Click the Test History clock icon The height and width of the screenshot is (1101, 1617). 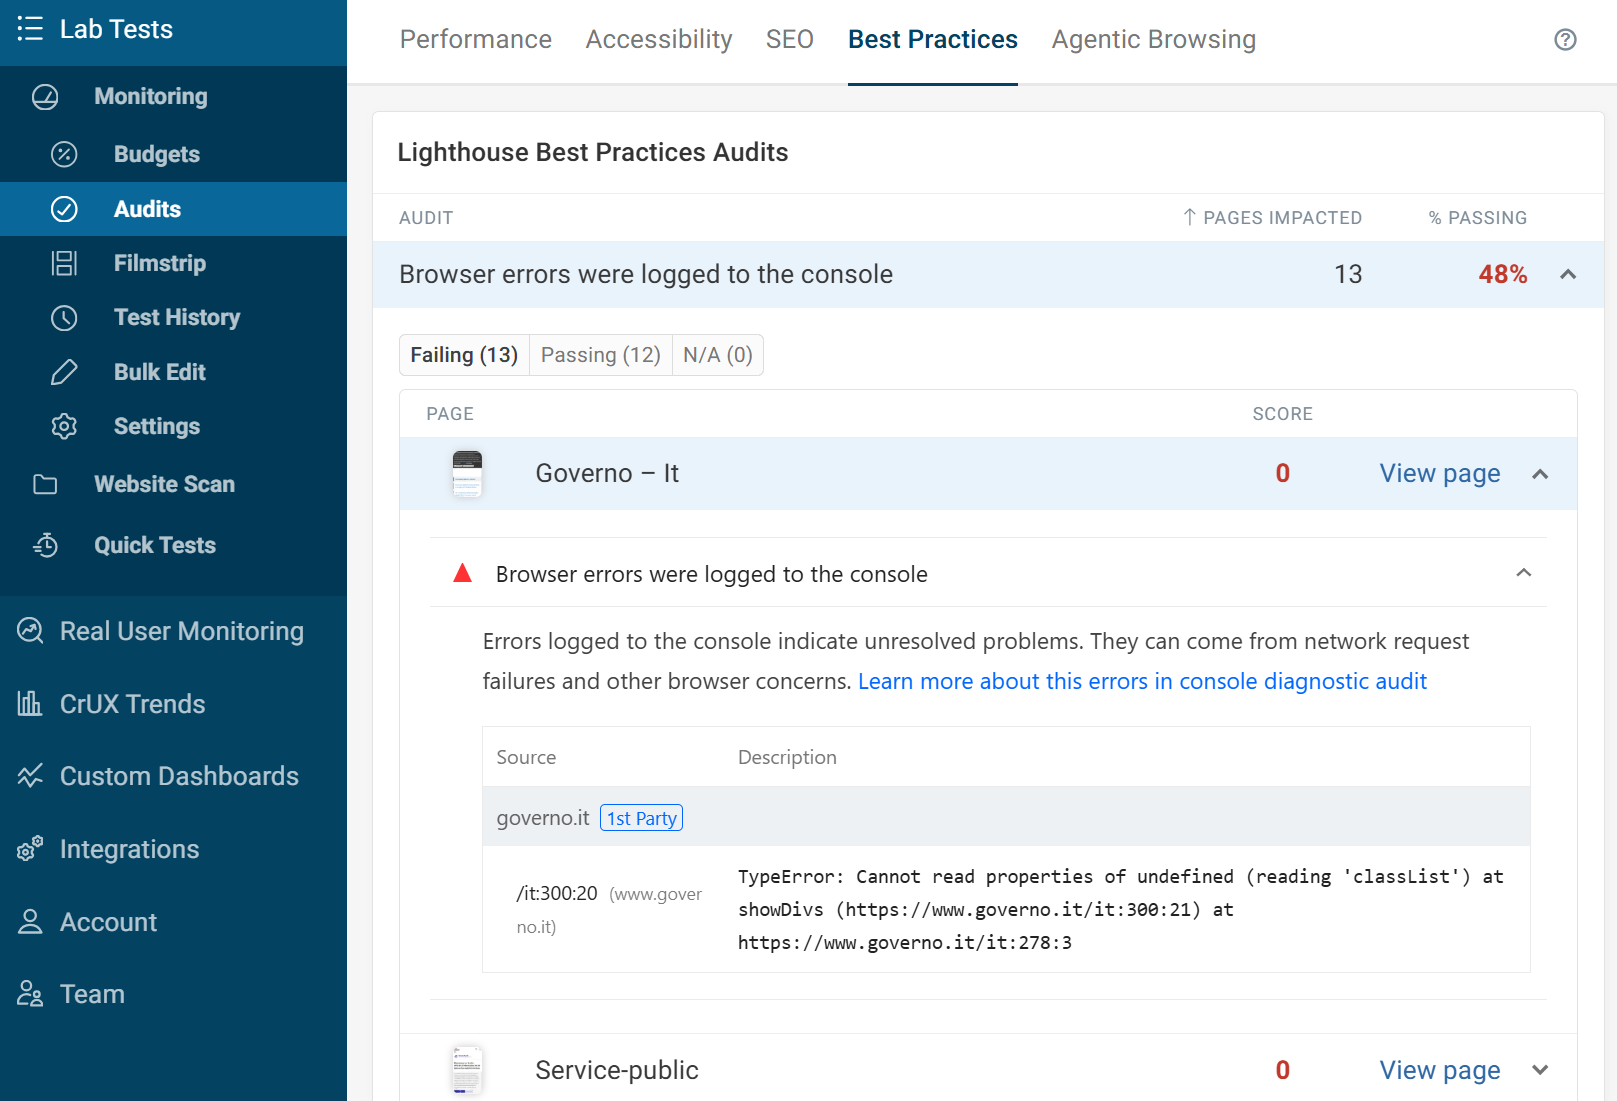pos(64,318)
